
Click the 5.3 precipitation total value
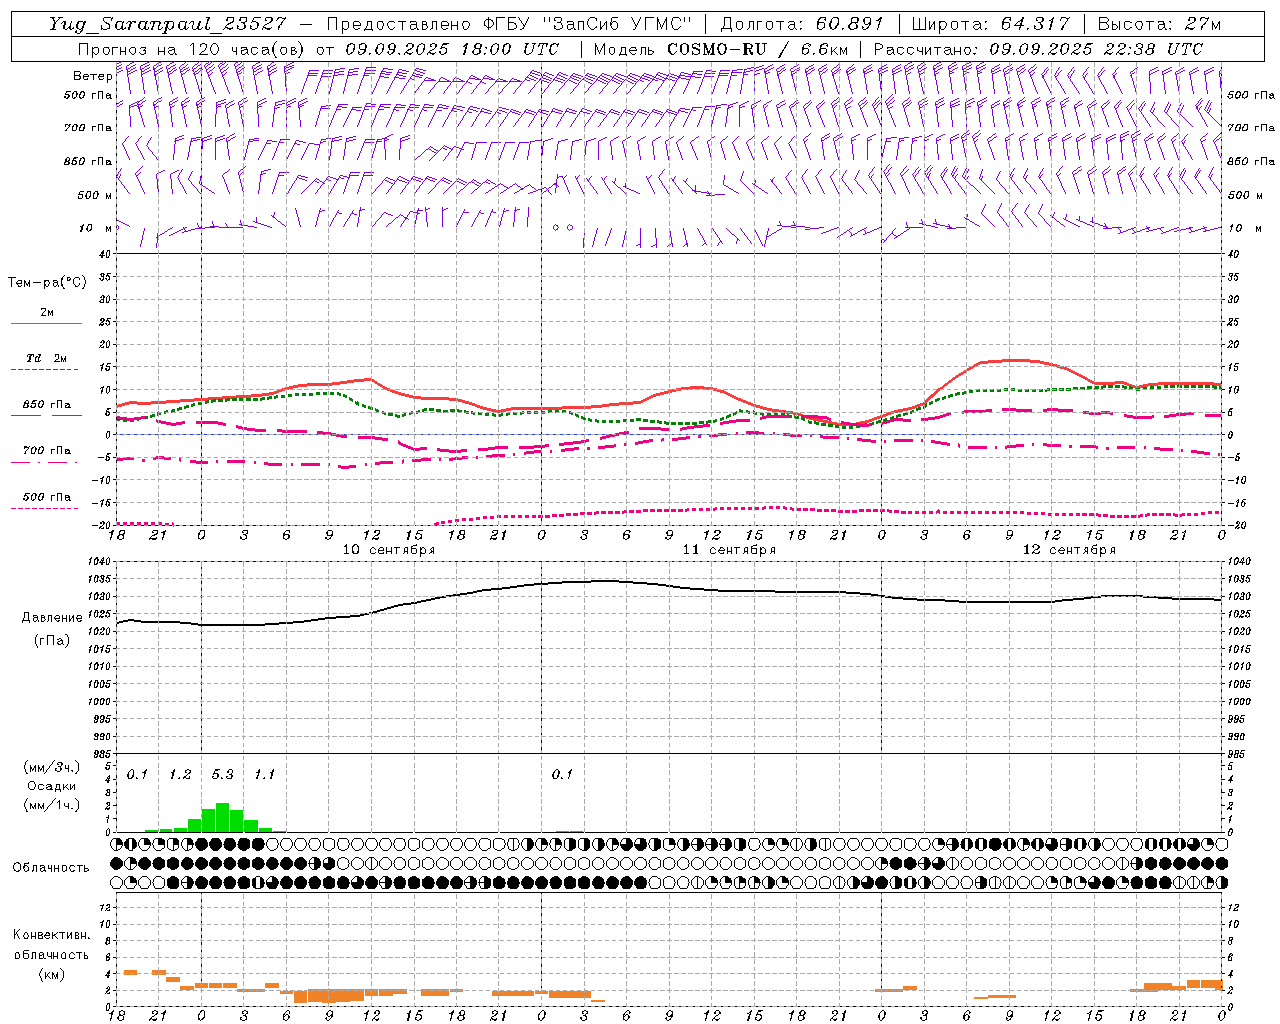pyautogui.click(x=222, y=775)
